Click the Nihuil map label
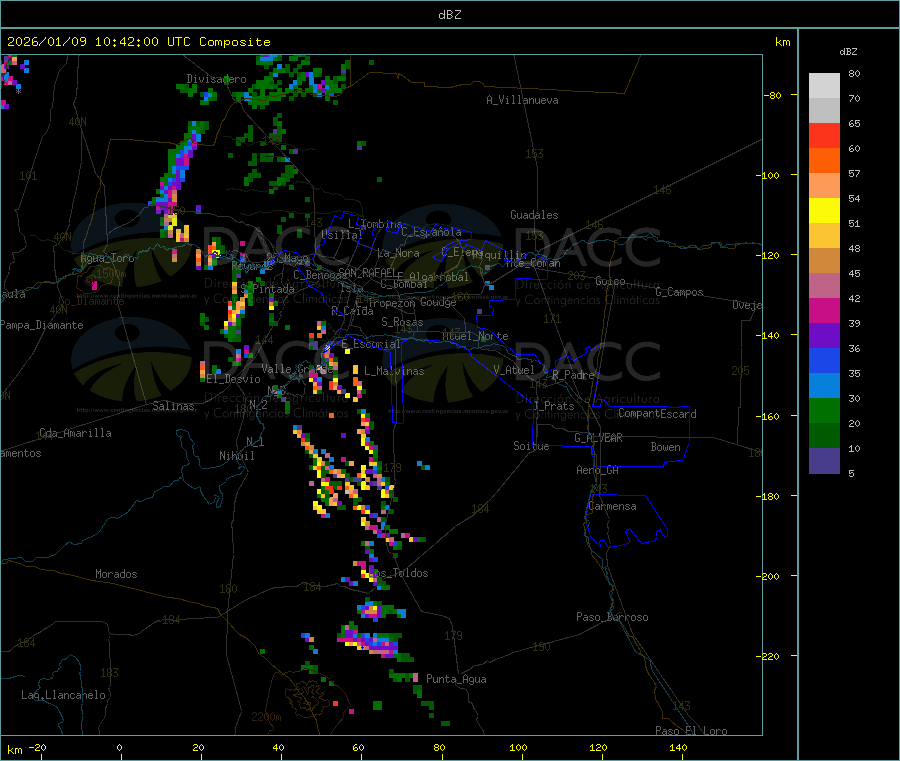The height and width of the screenshot is (761, 900). [x=237, y=456]
